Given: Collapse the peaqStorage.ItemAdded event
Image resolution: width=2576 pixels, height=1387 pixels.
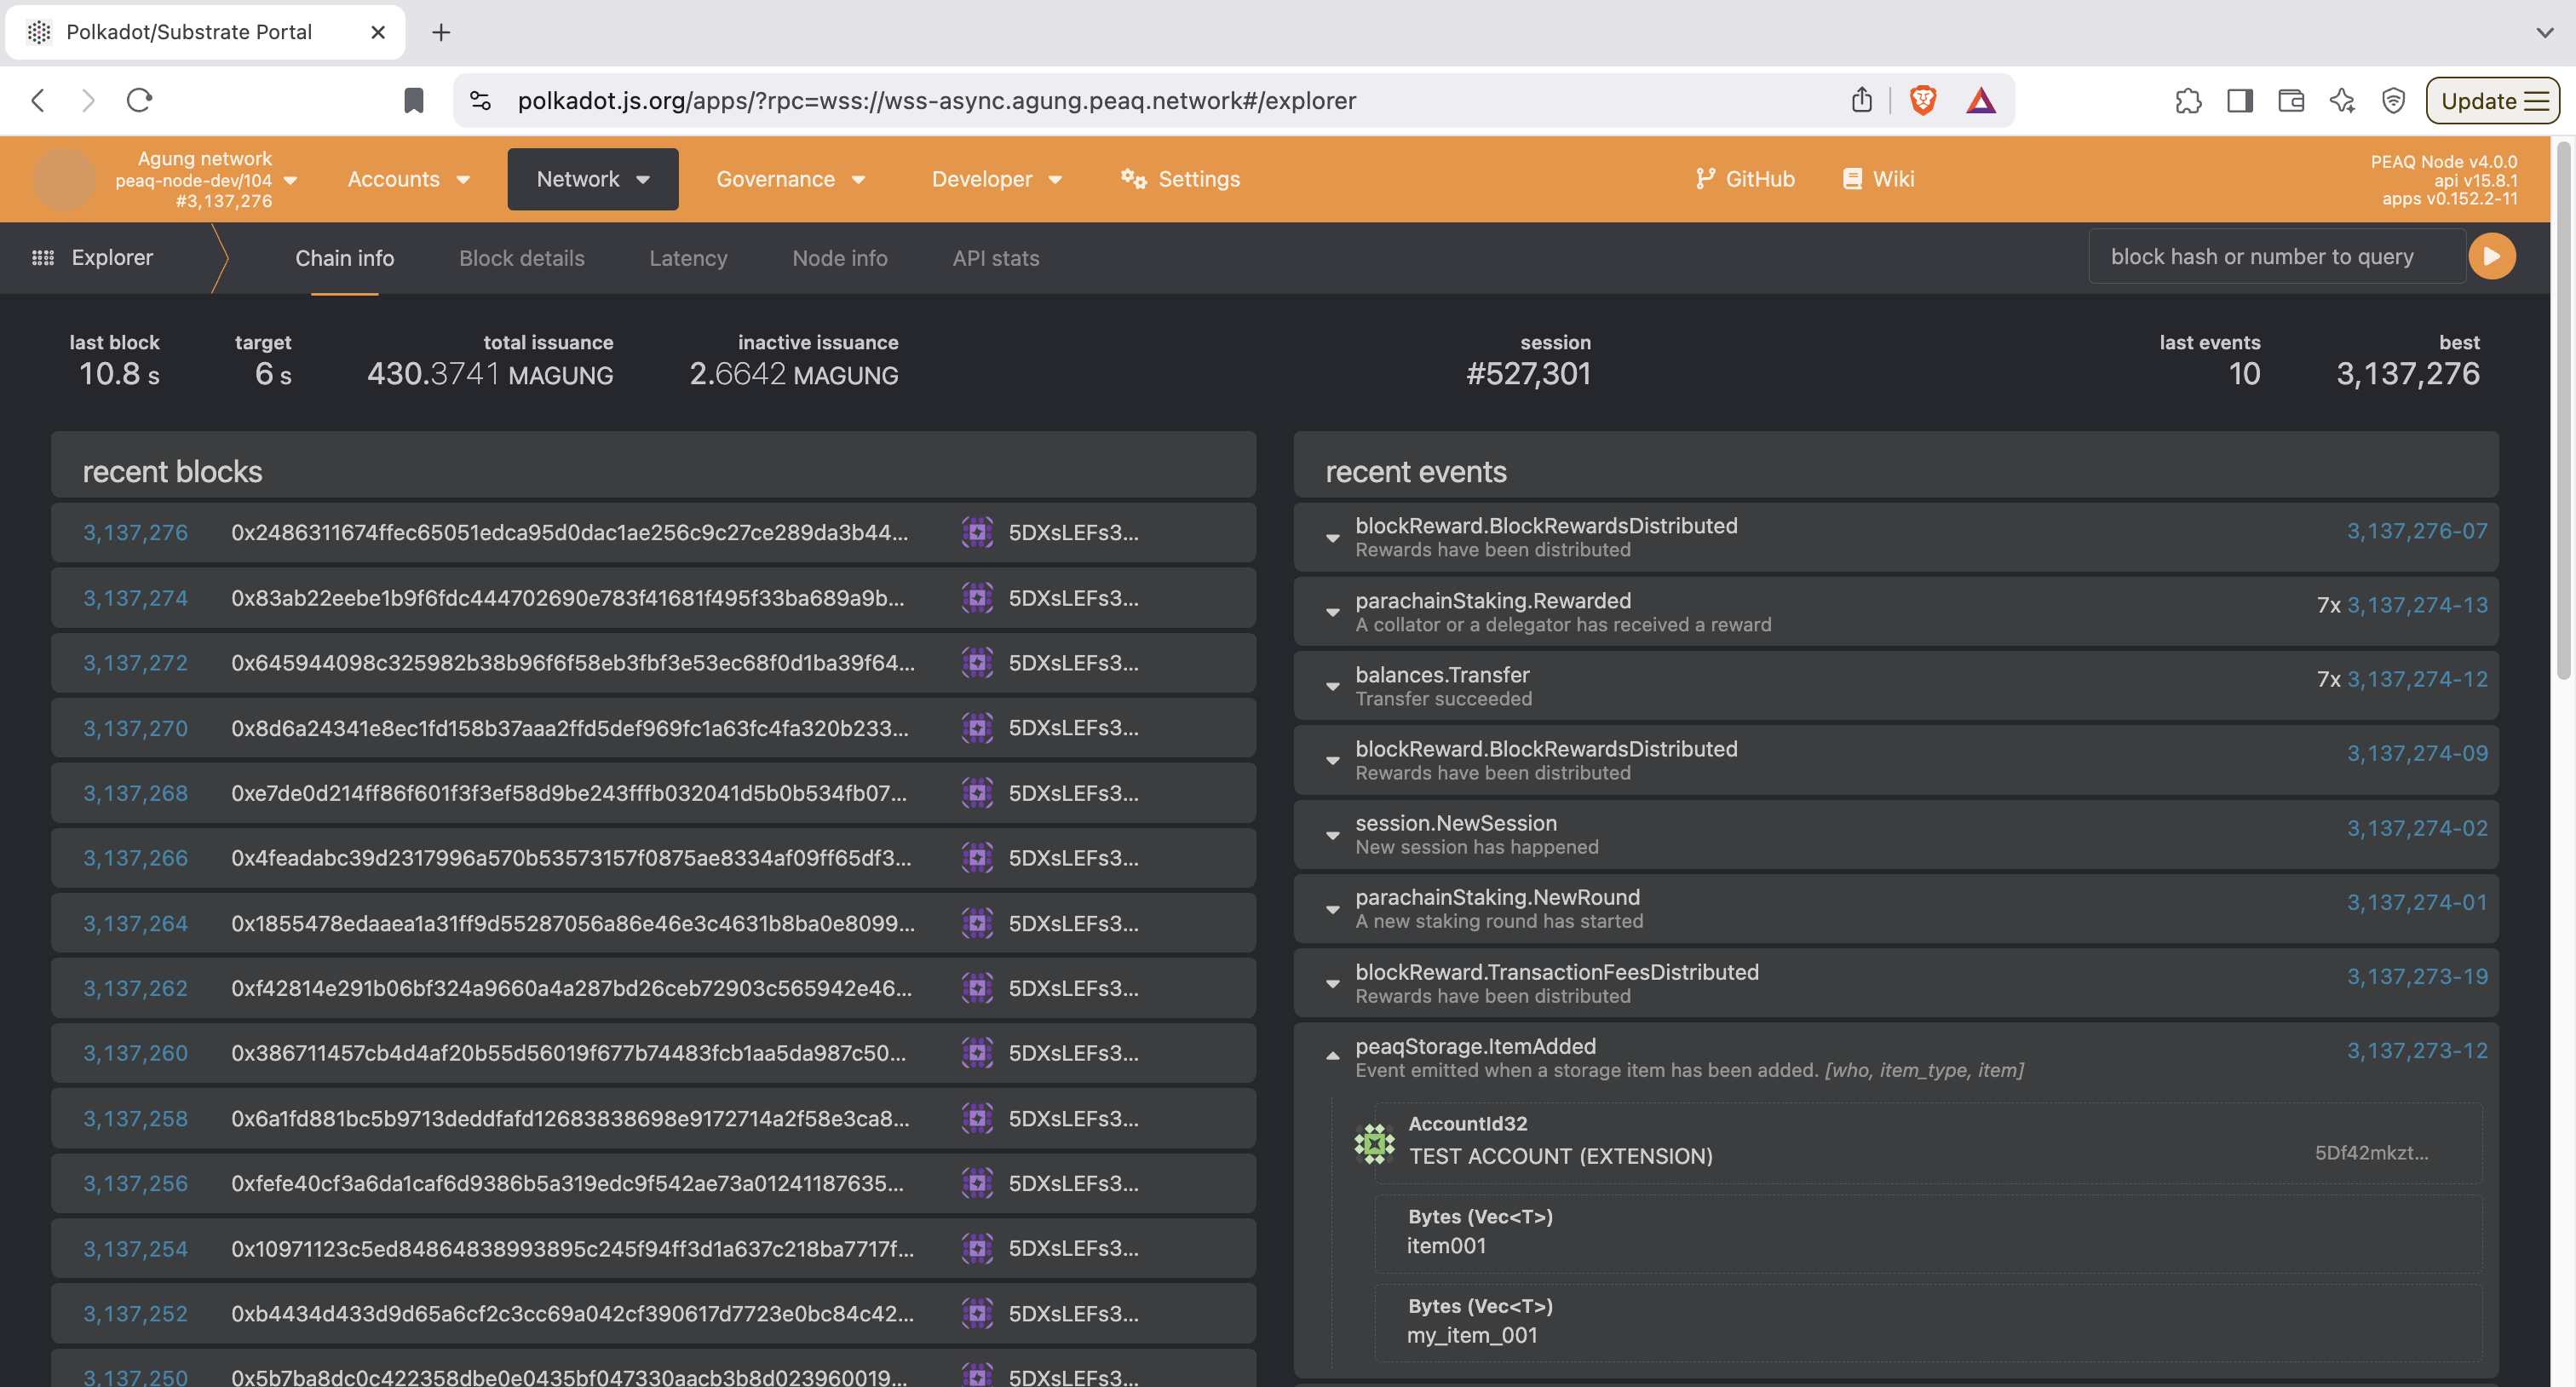Looking at the screenshot, I should tap(1332, 1055).
